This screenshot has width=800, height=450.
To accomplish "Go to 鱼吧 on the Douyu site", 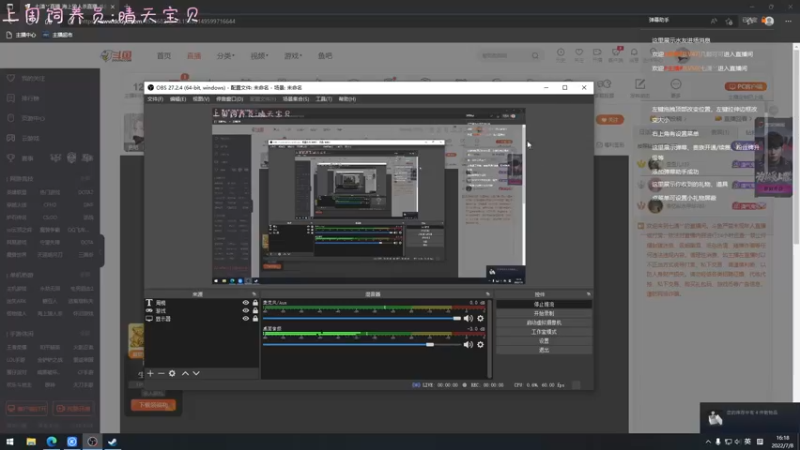I will (x=325, y=56).
